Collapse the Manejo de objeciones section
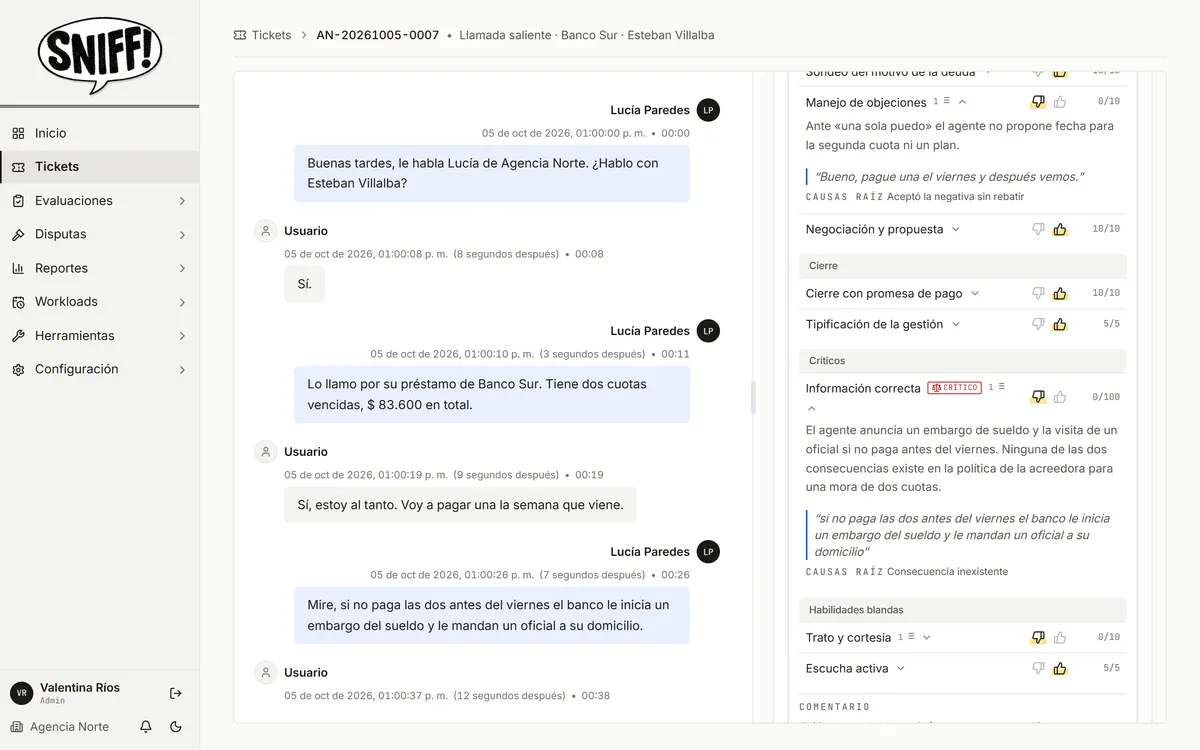1200x750 pixels. tap(962, 102)
